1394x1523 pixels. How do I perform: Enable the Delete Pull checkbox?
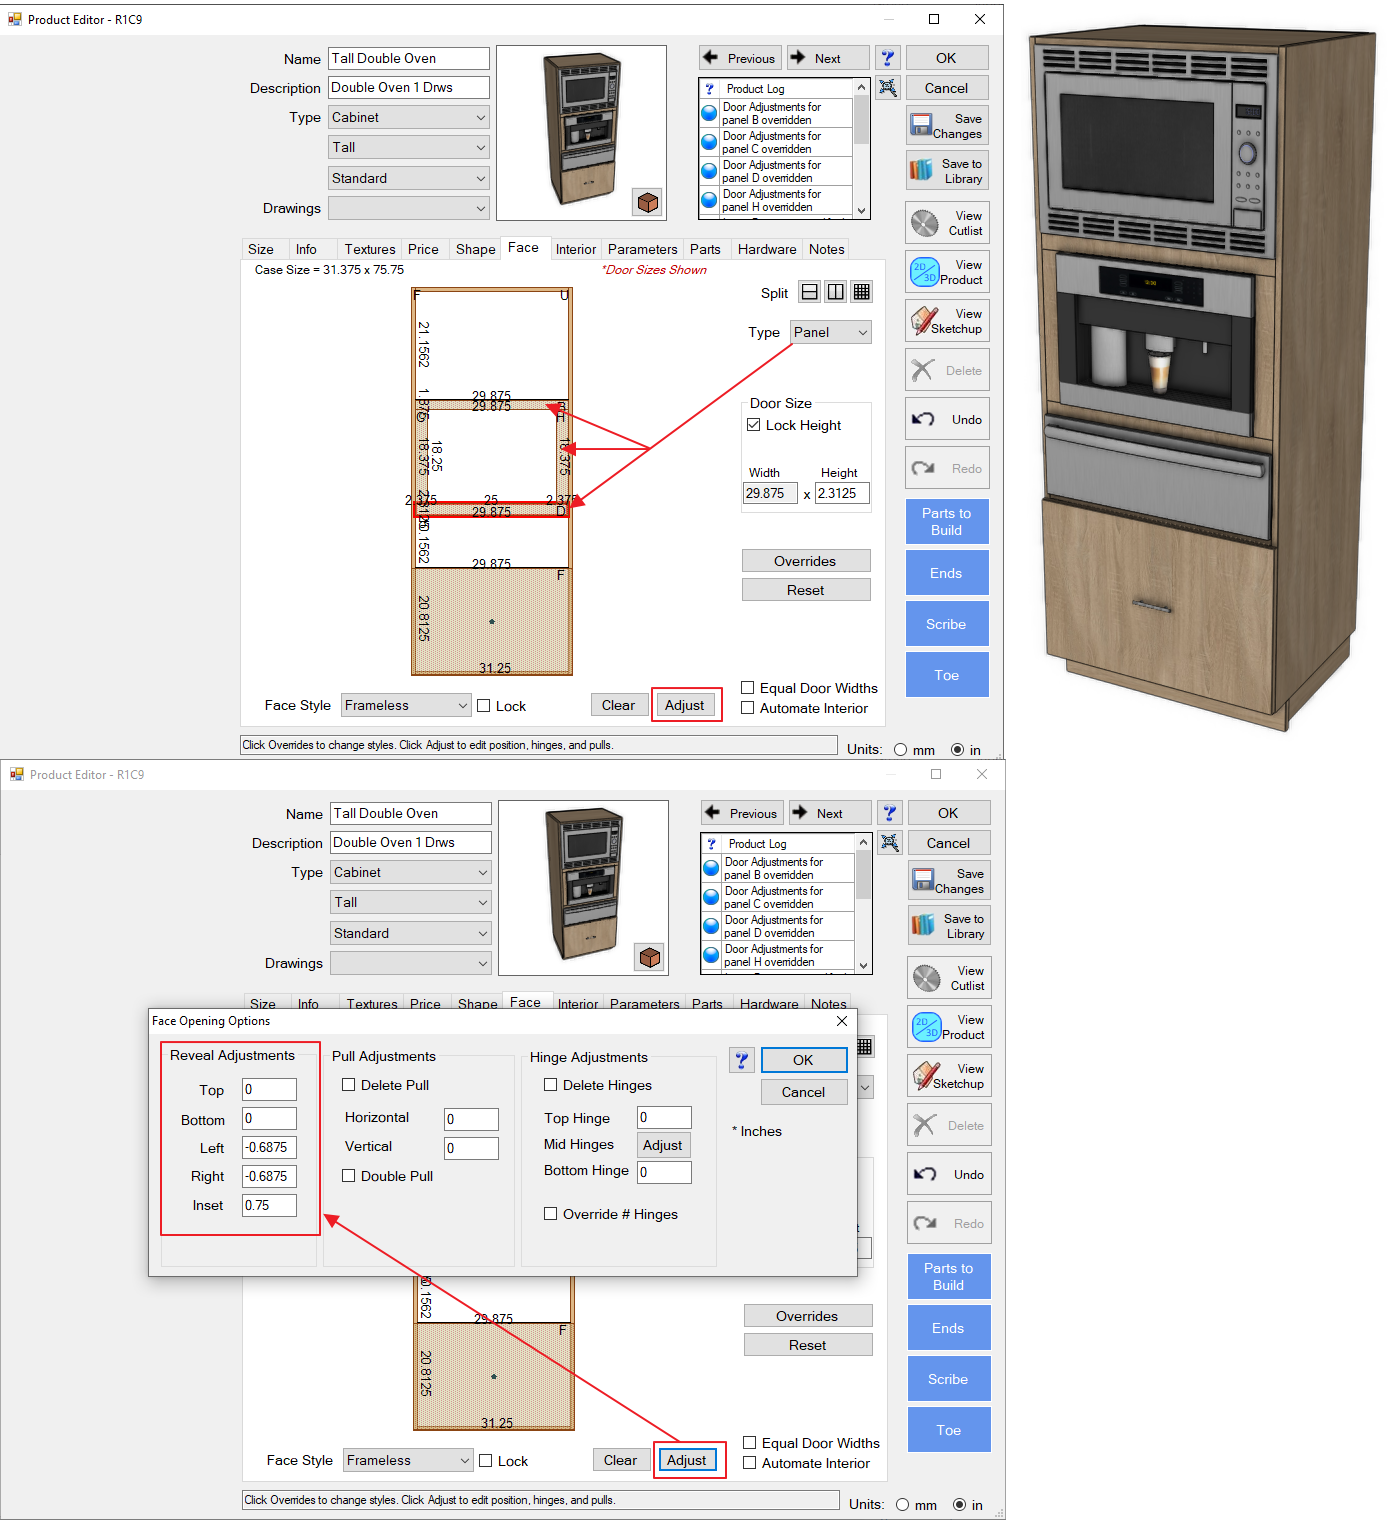[349, 1085]
